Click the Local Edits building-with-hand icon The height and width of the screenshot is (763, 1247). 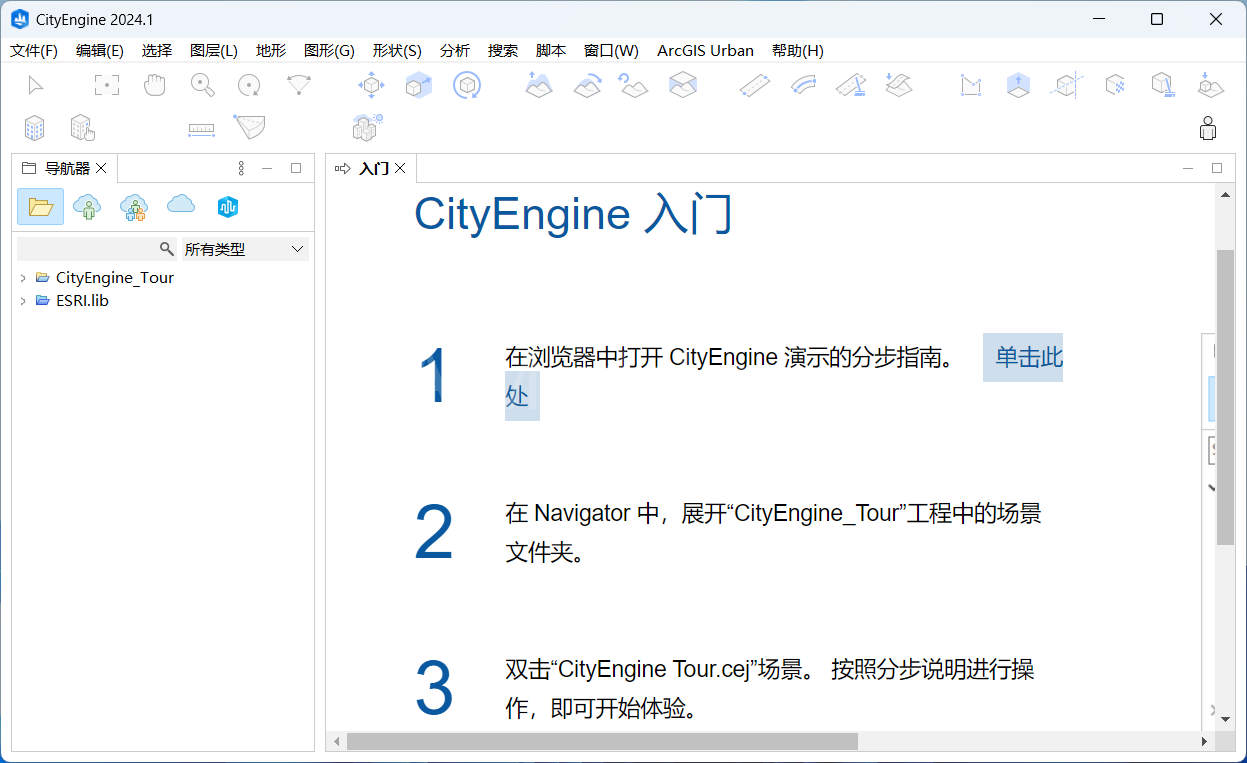click(x=83, y=128)
